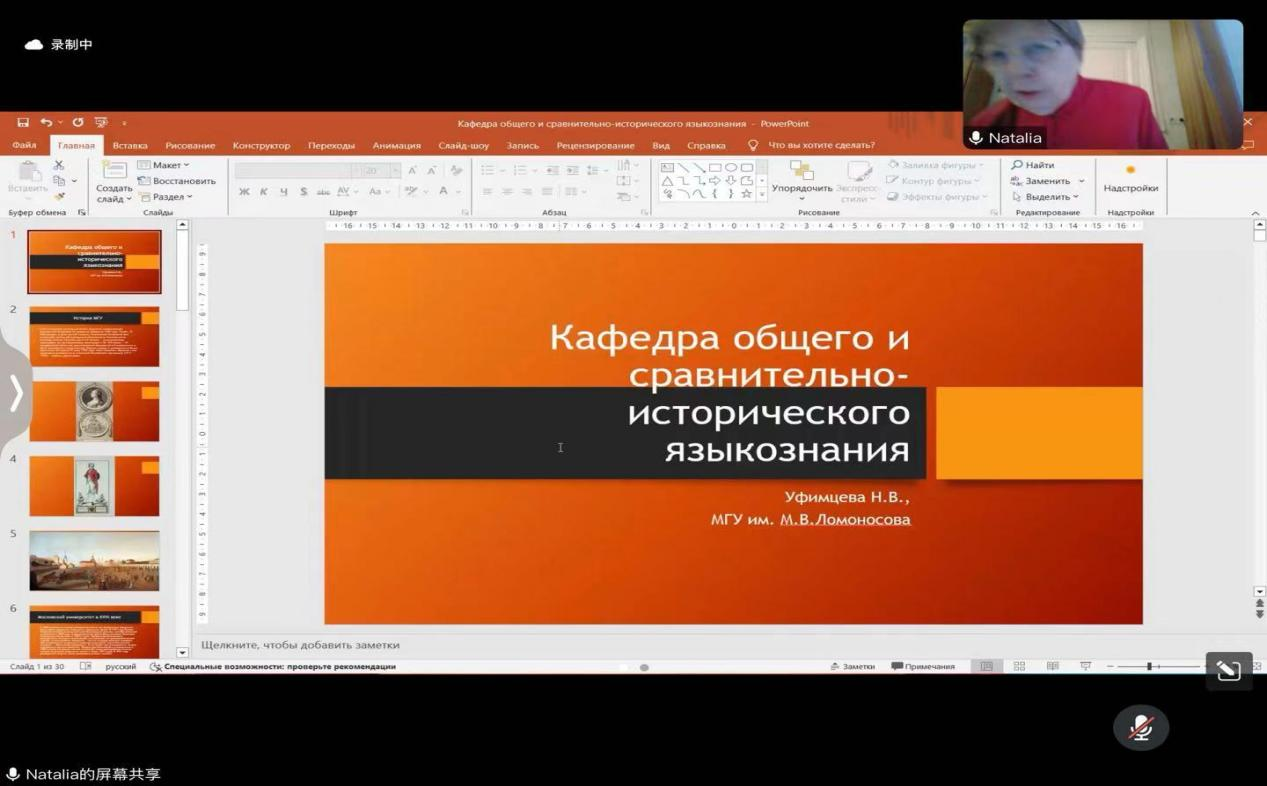Viewport: 1267px width, 786px height.
Task: Switch to slide sorter view icon
Action: (1019, 667)
